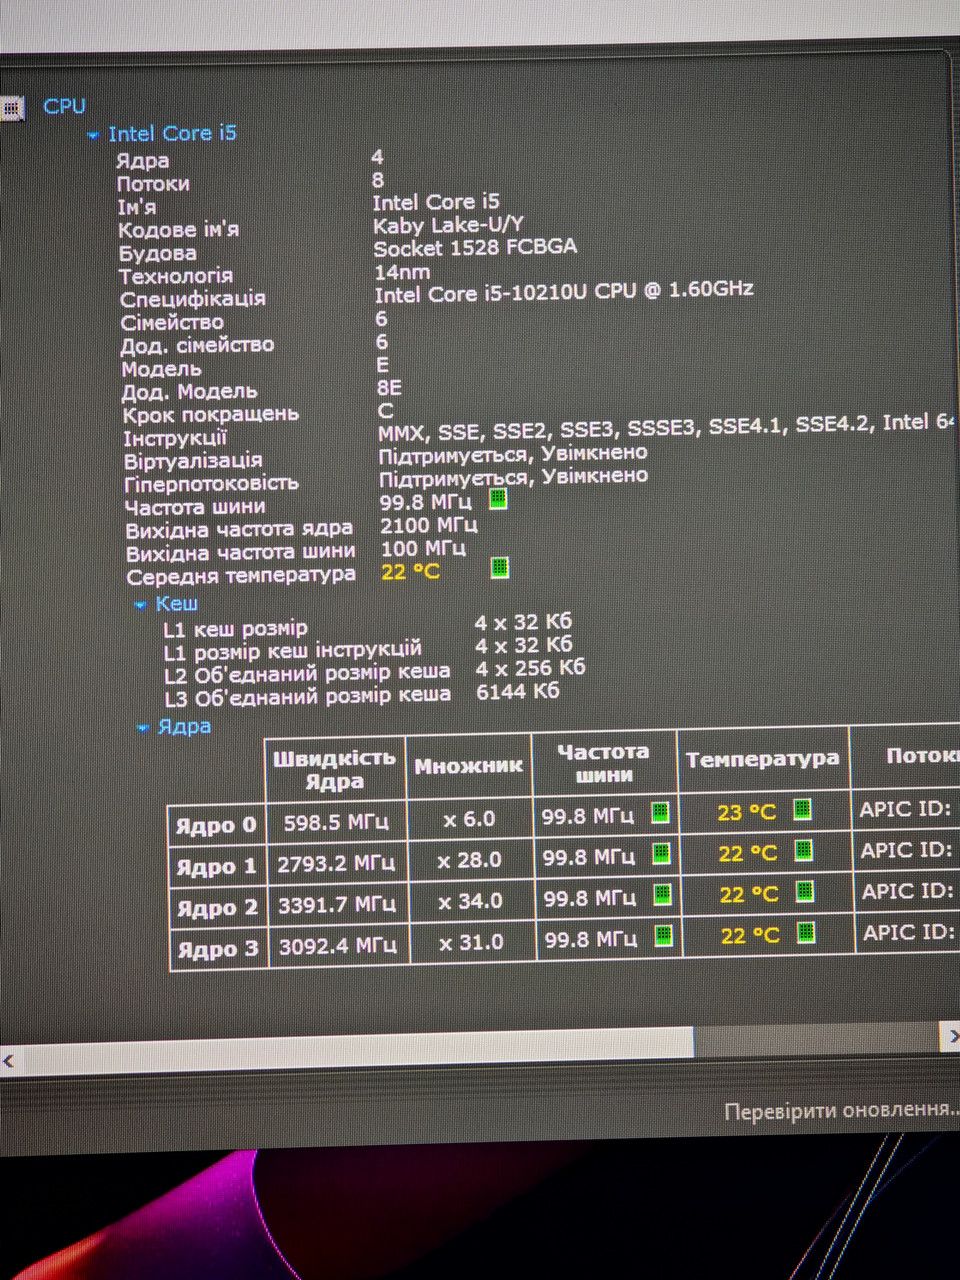Click the Віртуалізація row label
Image resolution: width=960 pixels, height=1280 pixels.
(193, 461)
